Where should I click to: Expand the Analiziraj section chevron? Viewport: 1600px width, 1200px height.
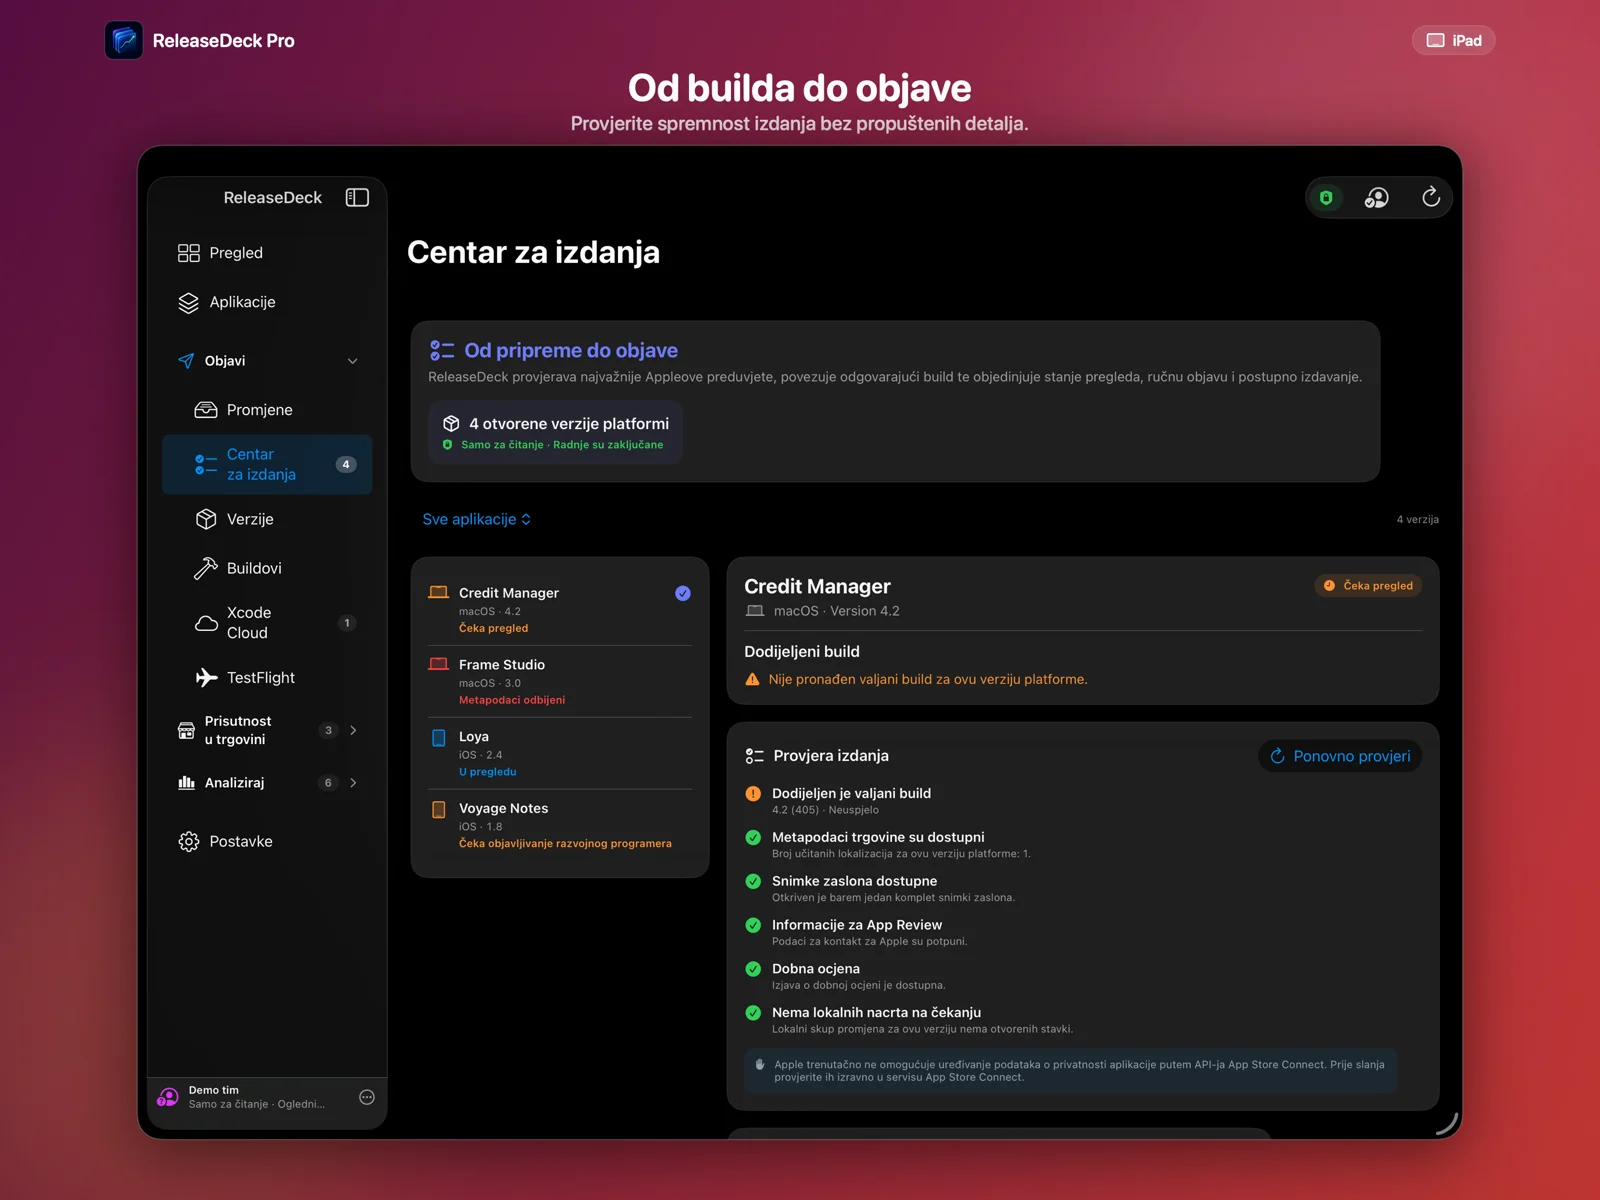point(353,783)
